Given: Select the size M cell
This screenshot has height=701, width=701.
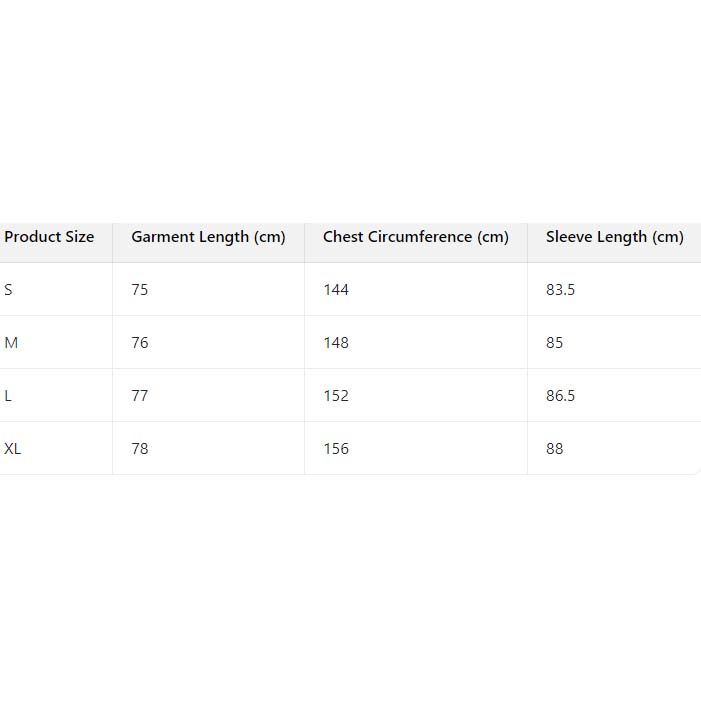Looking at the screenshot, I should coord(11,343).
